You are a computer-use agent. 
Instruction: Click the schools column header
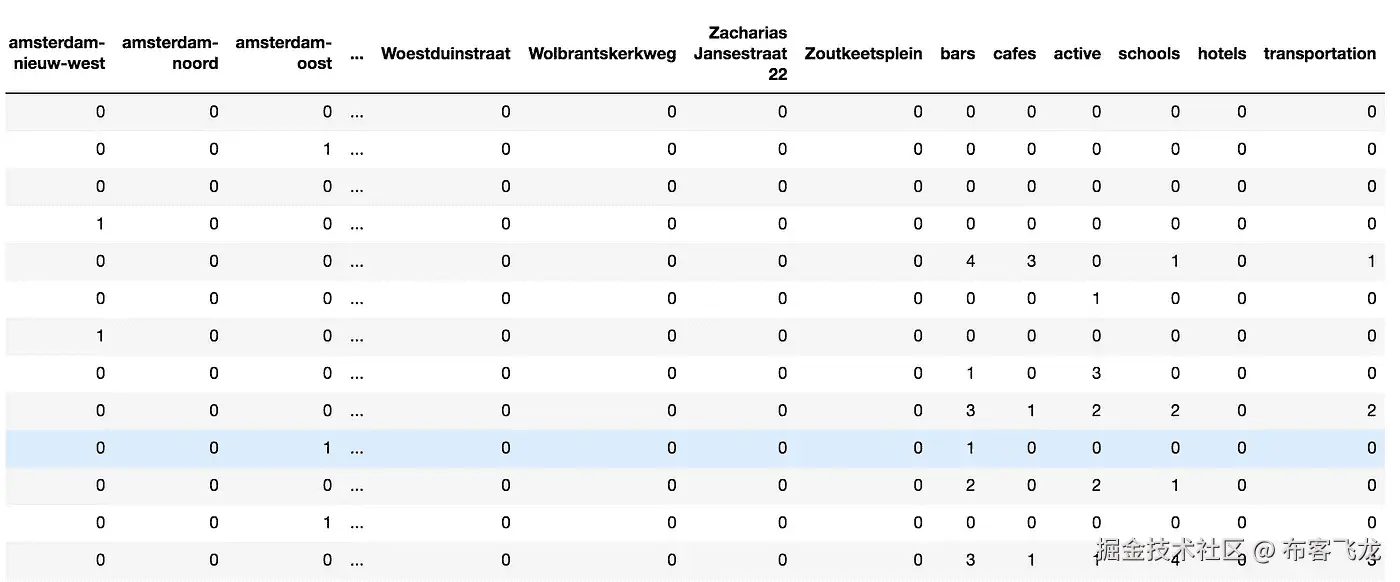click(x=1149, y=54)
